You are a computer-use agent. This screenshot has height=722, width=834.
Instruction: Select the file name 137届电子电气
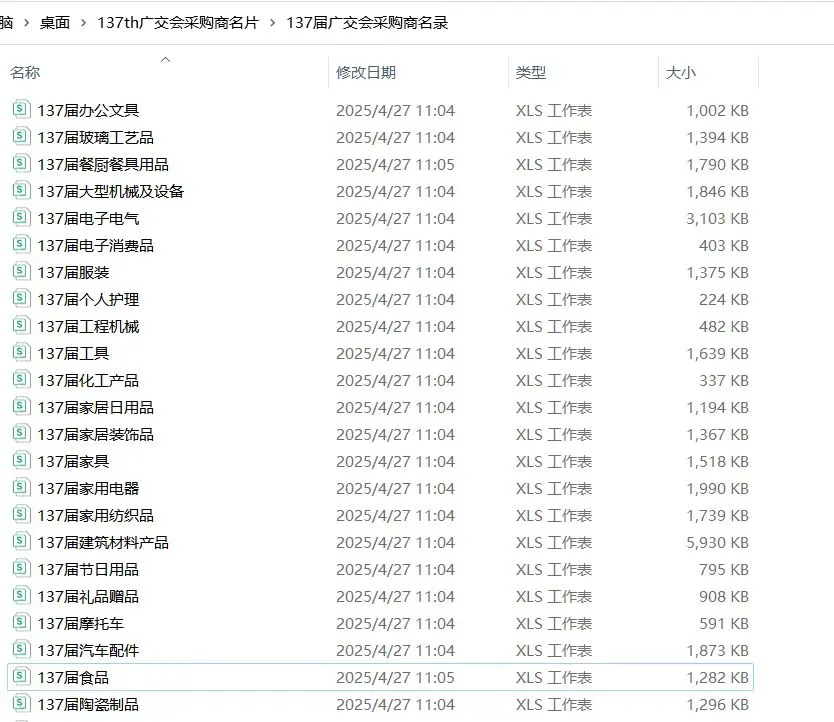88,219
